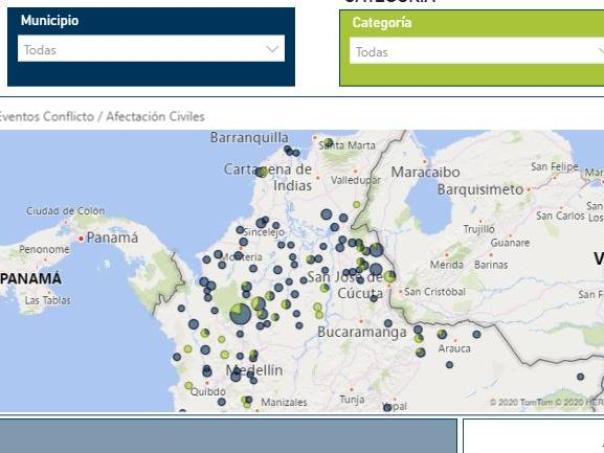604x453 pixels.
Task: Click the San Cristóbal city marker
Action: [x=403, y=292]
